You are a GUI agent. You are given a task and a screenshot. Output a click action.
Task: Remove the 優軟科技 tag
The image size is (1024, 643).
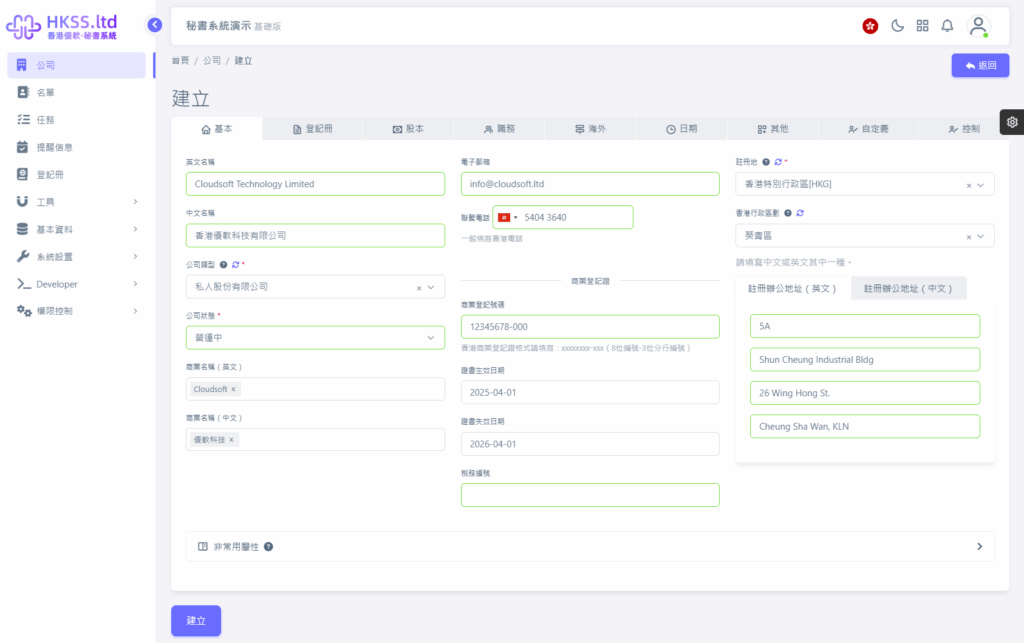231,440
